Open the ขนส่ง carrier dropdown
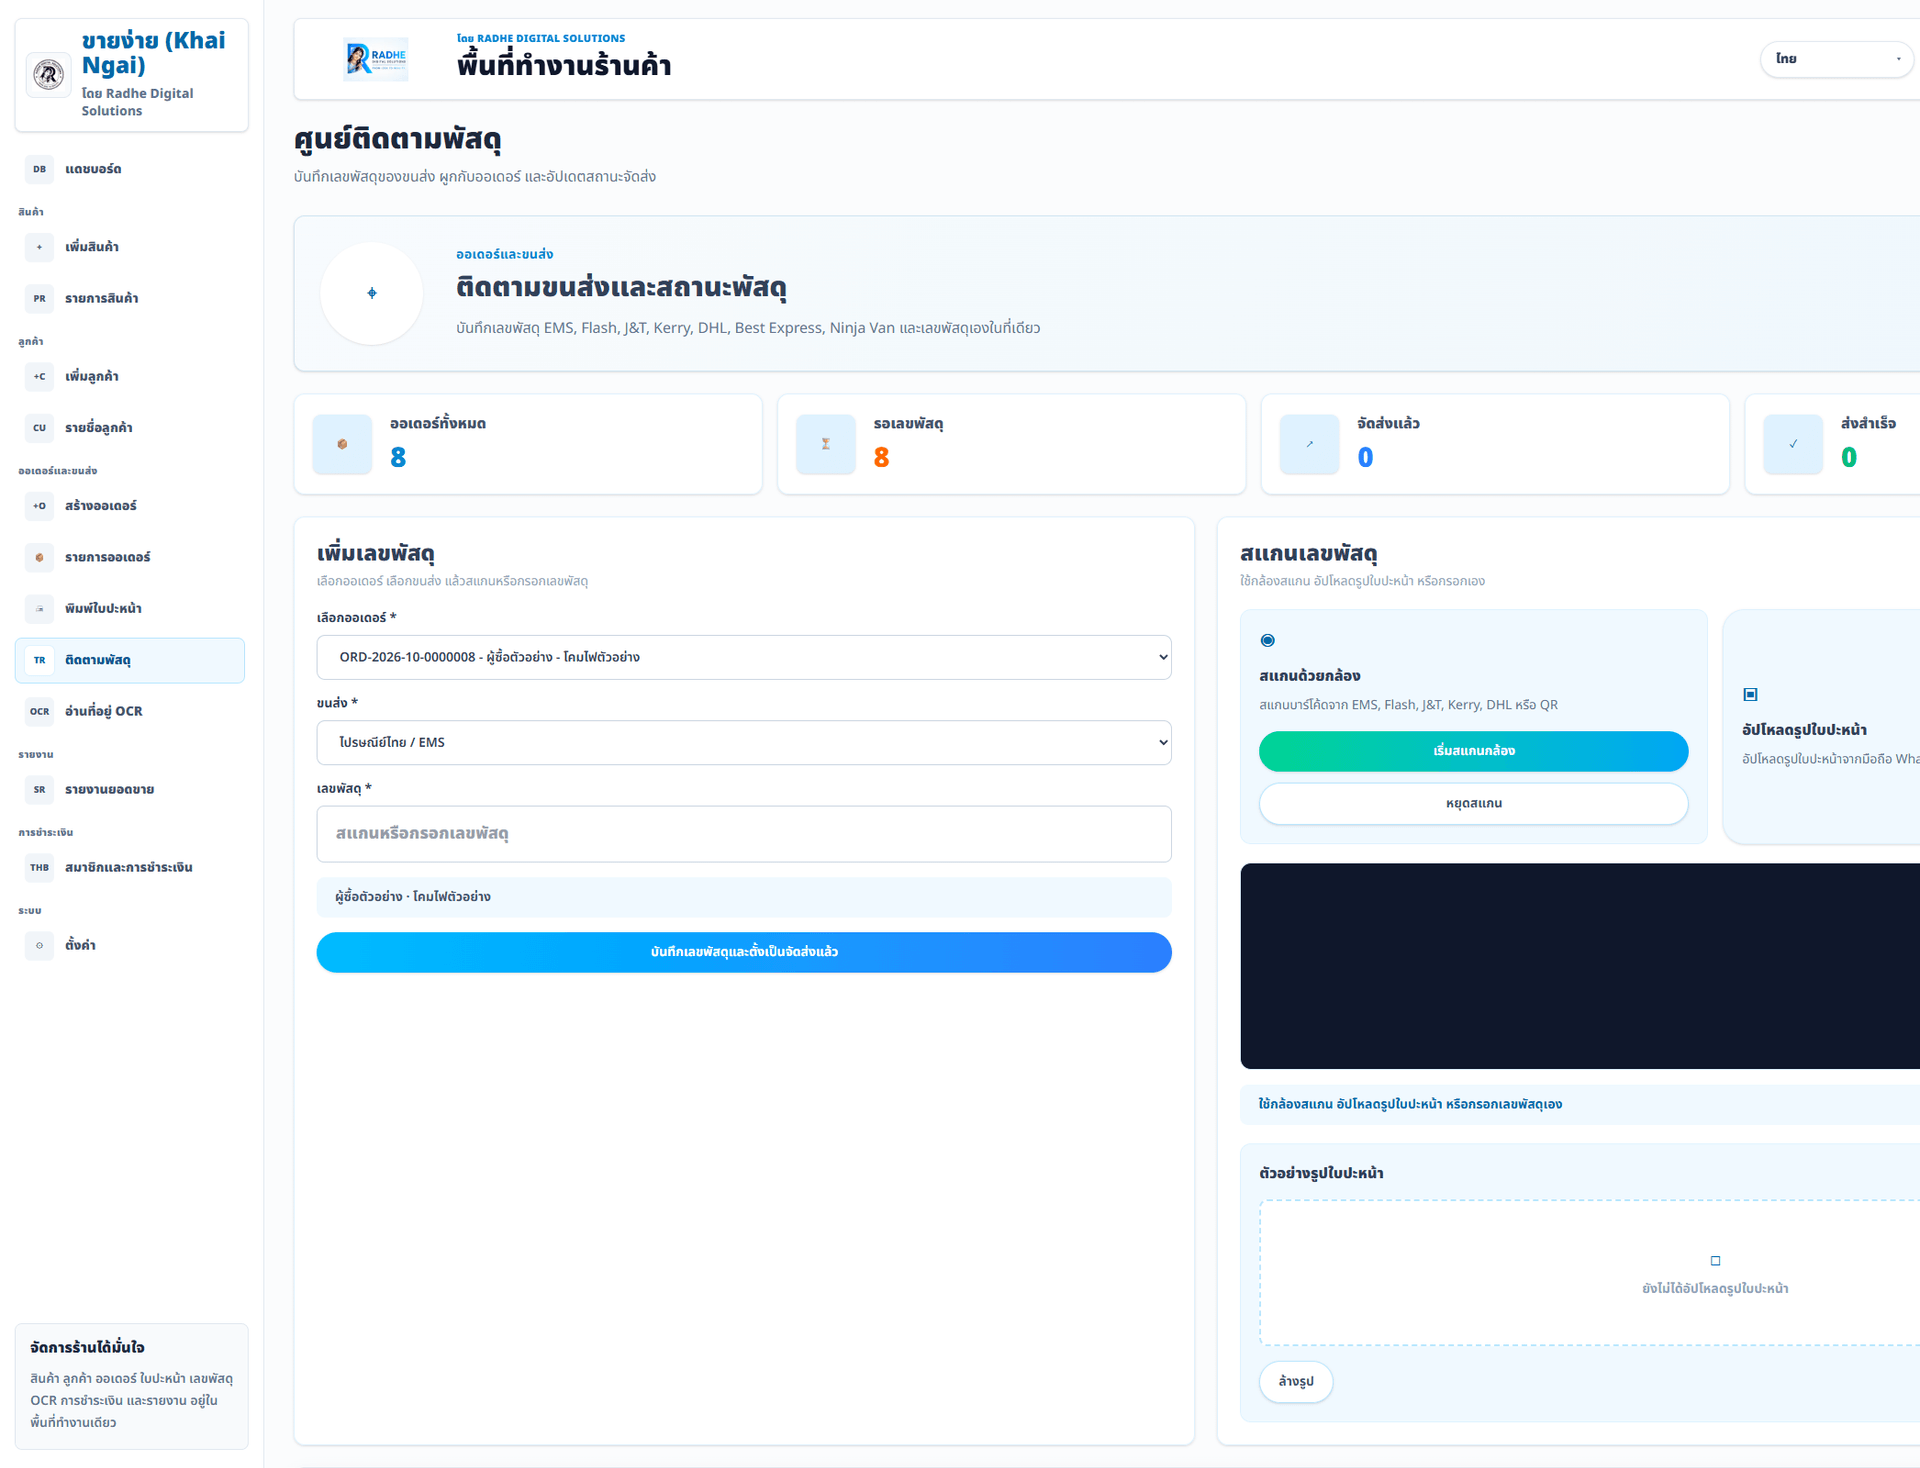 (744, 743)
